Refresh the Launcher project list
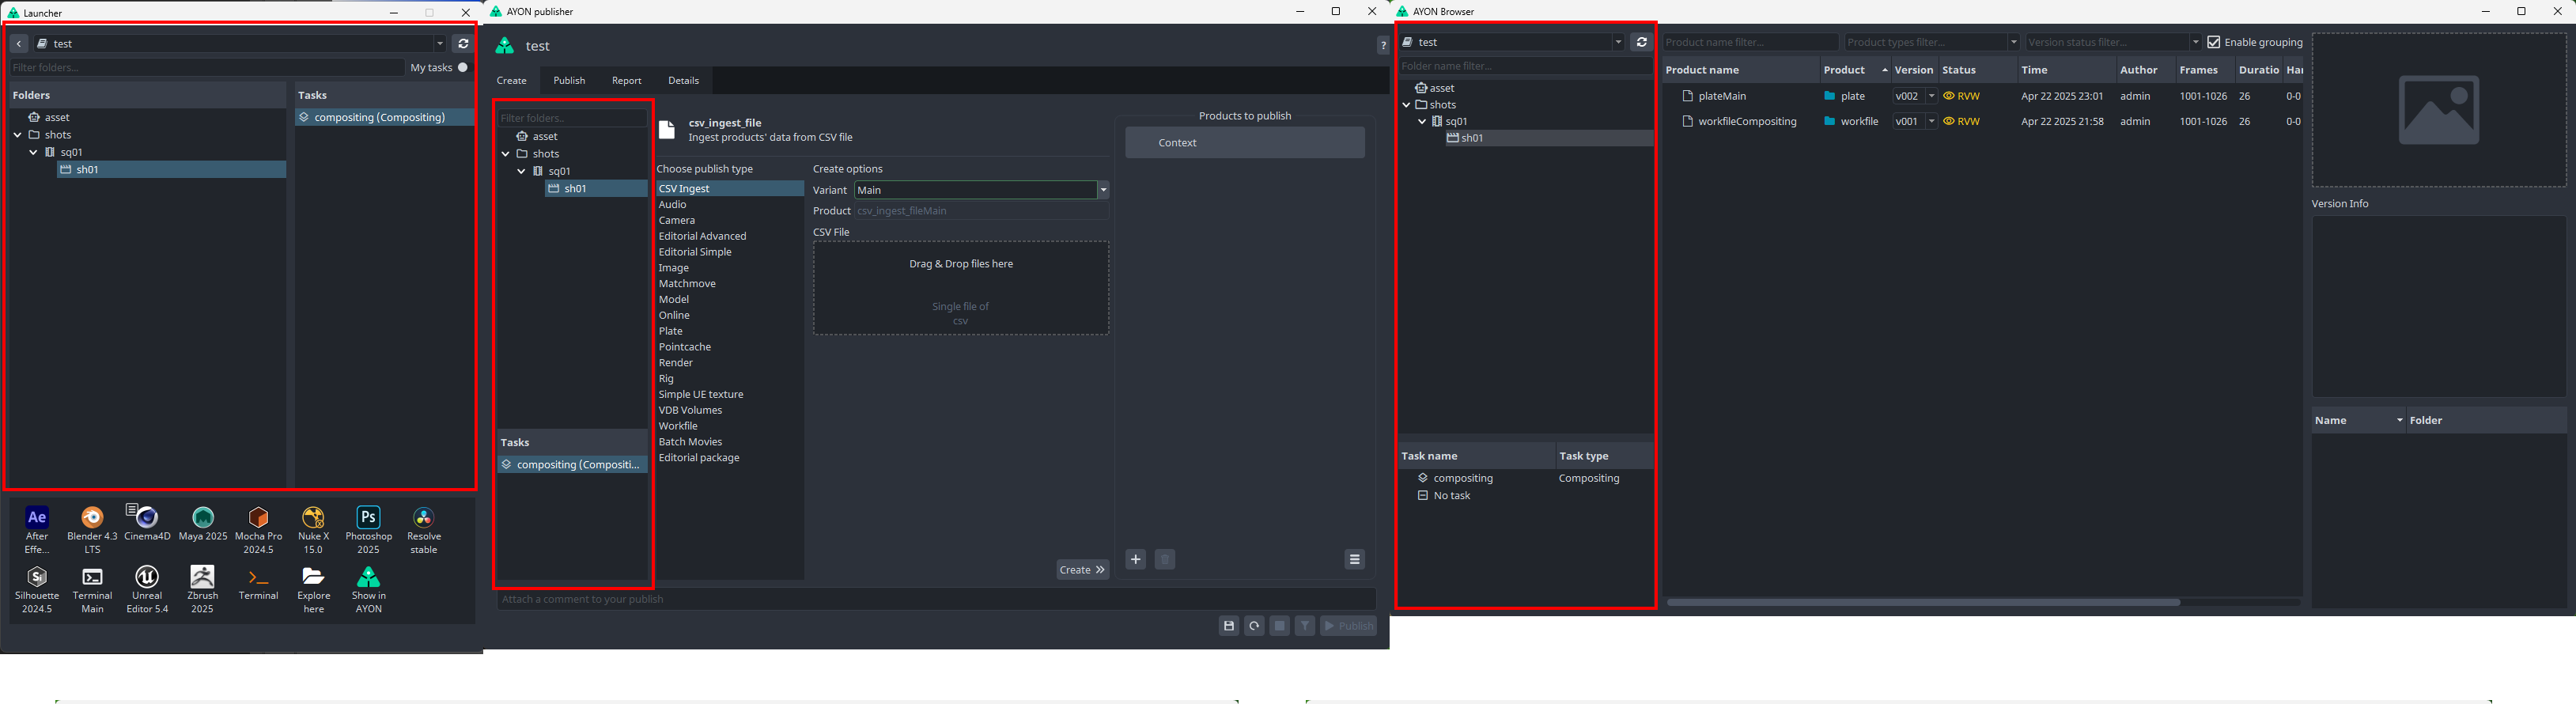The image size is (2576, 704). [x=463, y=44]
